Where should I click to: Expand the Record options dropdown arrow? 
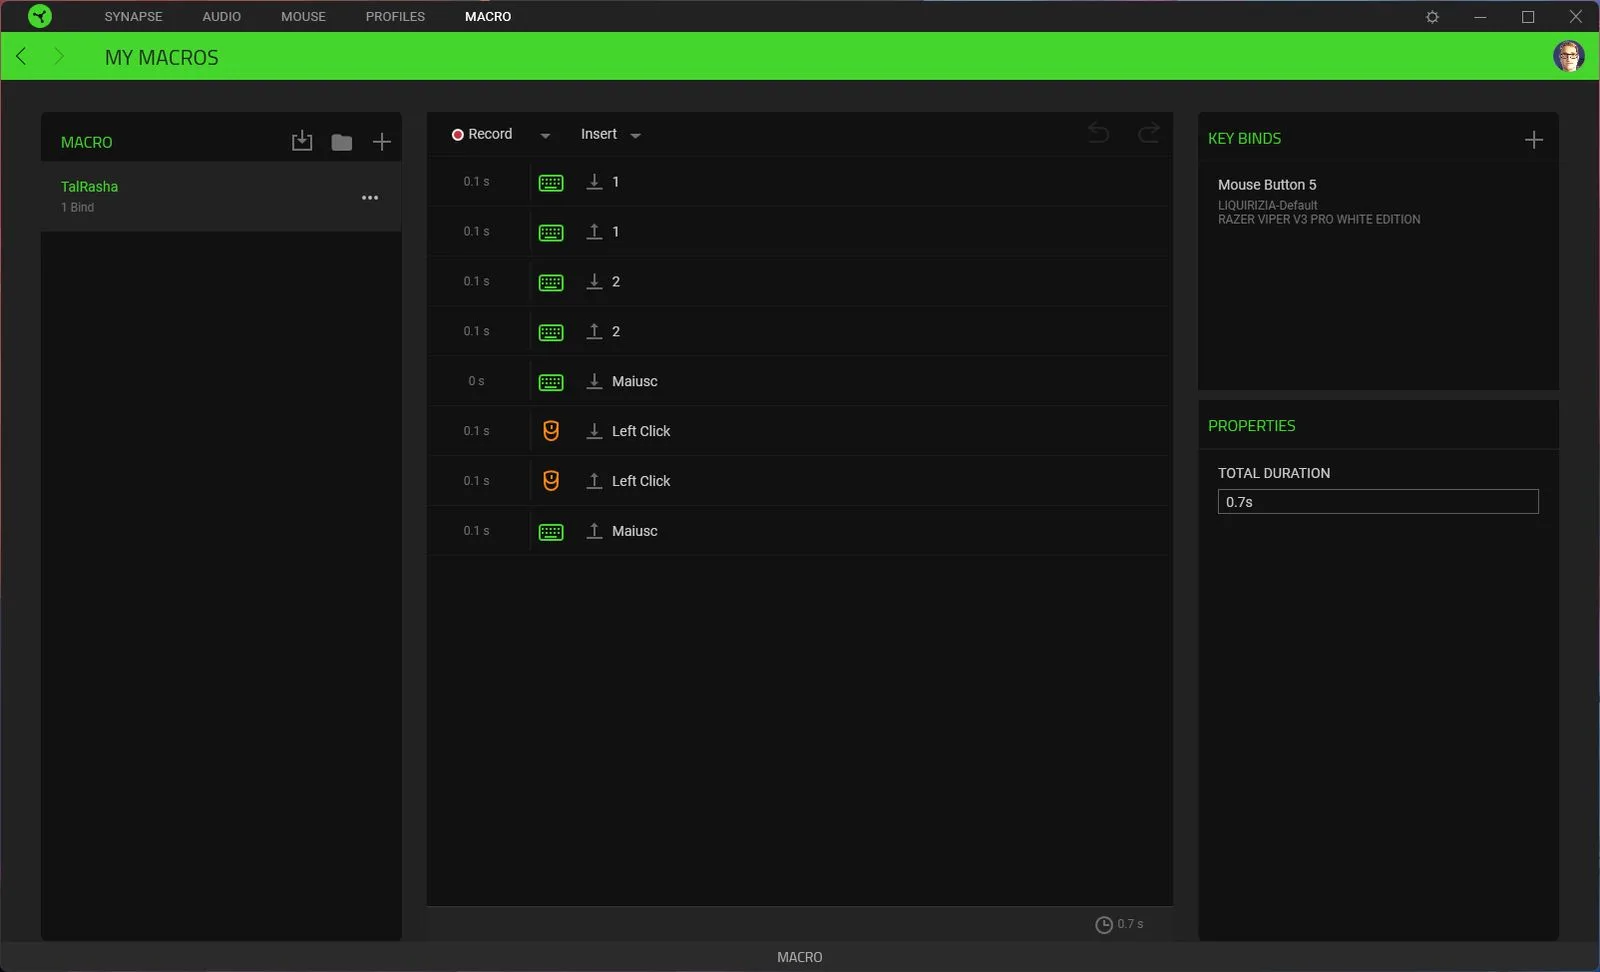pyautogui.click(x=545, y=135)
